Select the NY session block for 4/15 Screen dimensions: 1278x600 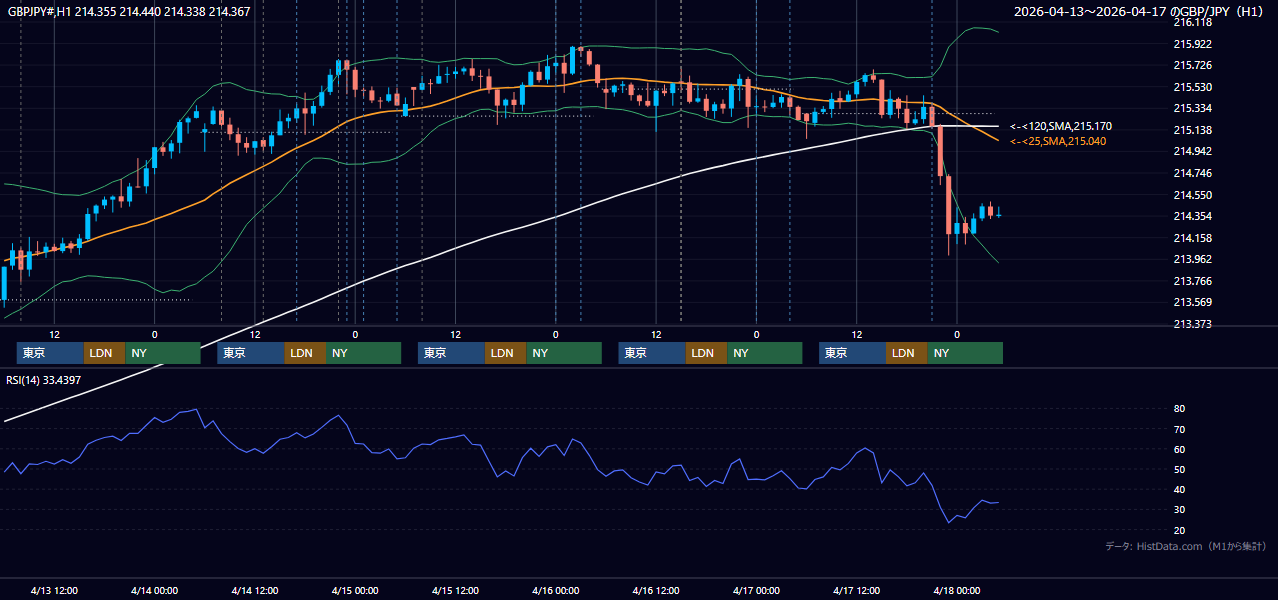pos(564,353)
